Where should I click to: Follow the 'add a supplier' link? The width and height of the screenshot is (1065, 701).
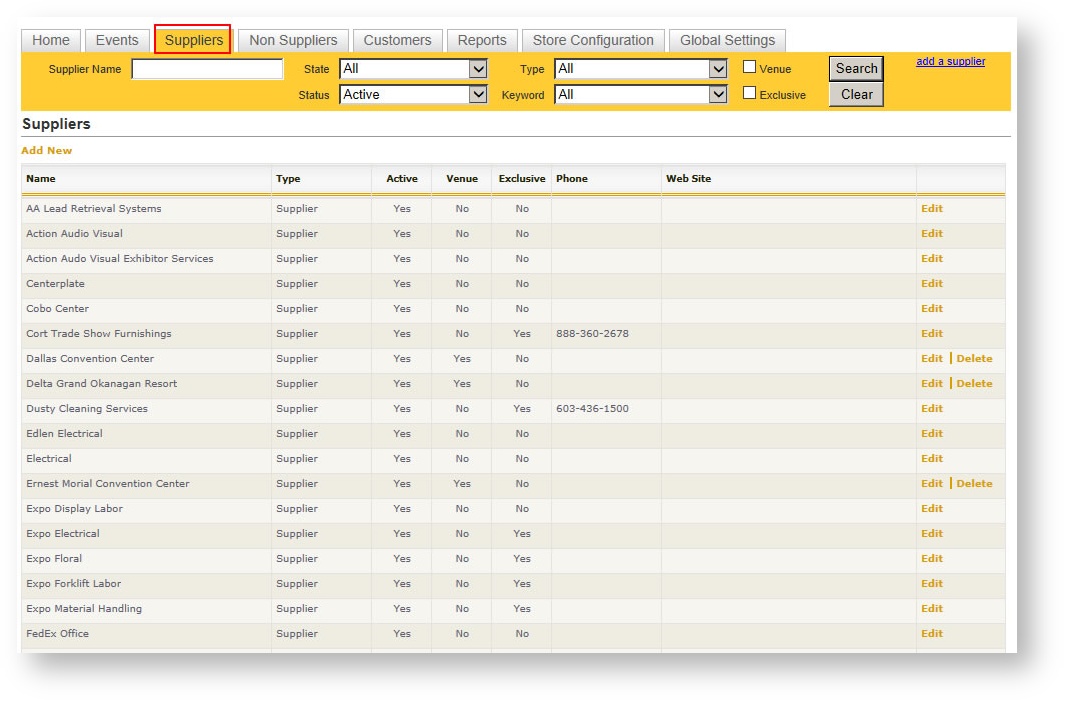point(950,62)
